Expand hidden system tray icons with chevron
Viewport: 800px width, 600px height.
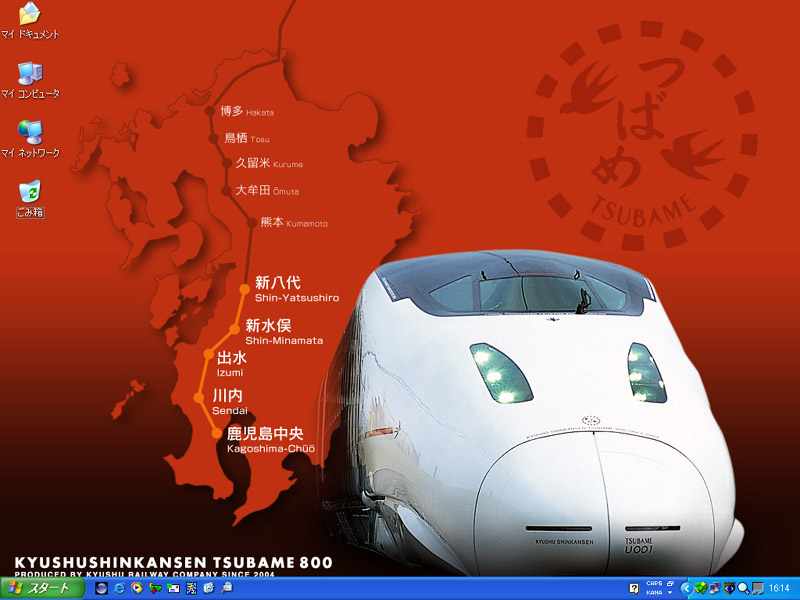(x=687, y=588)
